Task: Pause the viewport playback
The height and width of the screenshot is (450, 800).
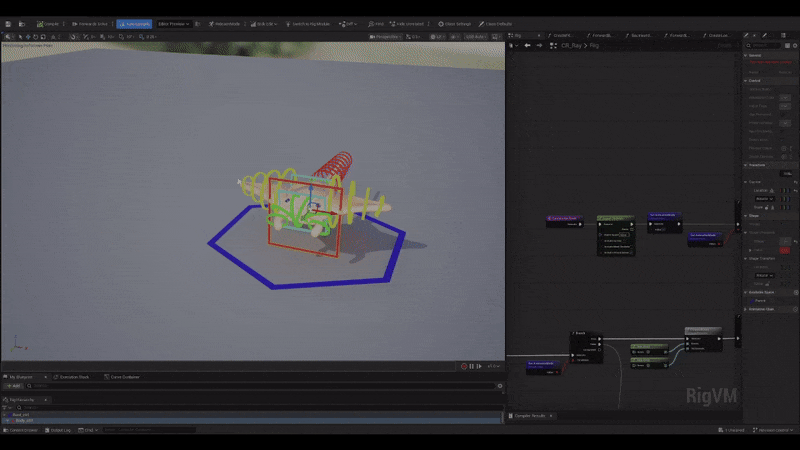Action: point(471,366)
